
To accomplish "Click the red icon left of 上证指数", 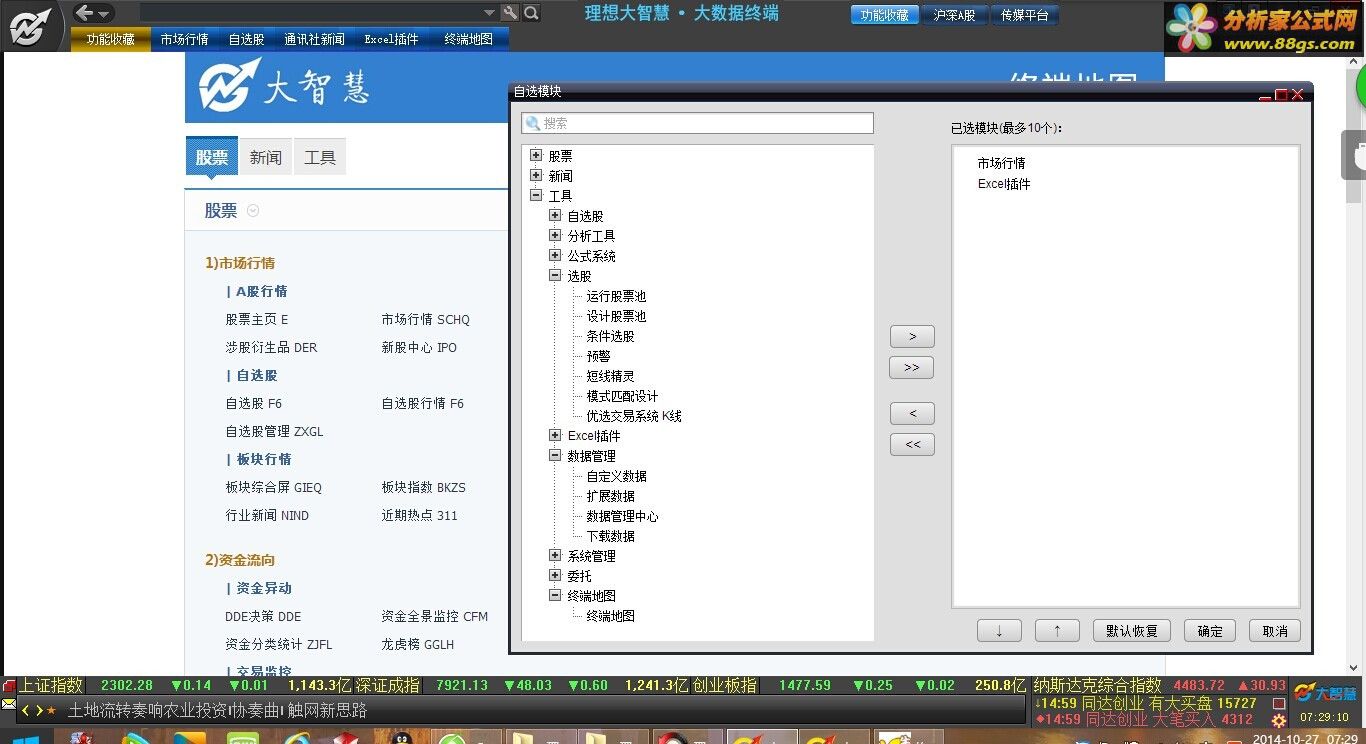I will [9, 686].
